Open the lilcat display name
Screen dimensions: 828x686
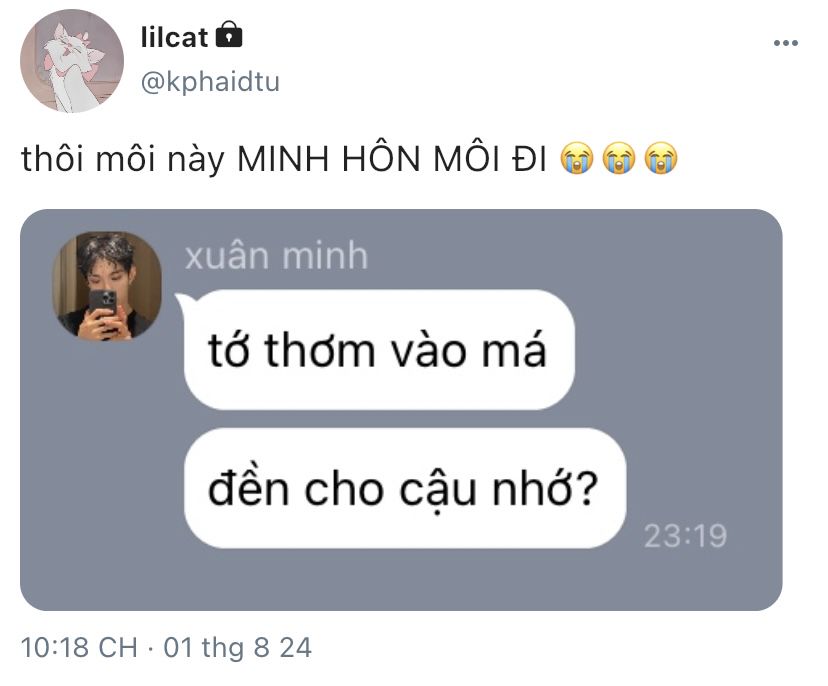(x=174, y=37)
